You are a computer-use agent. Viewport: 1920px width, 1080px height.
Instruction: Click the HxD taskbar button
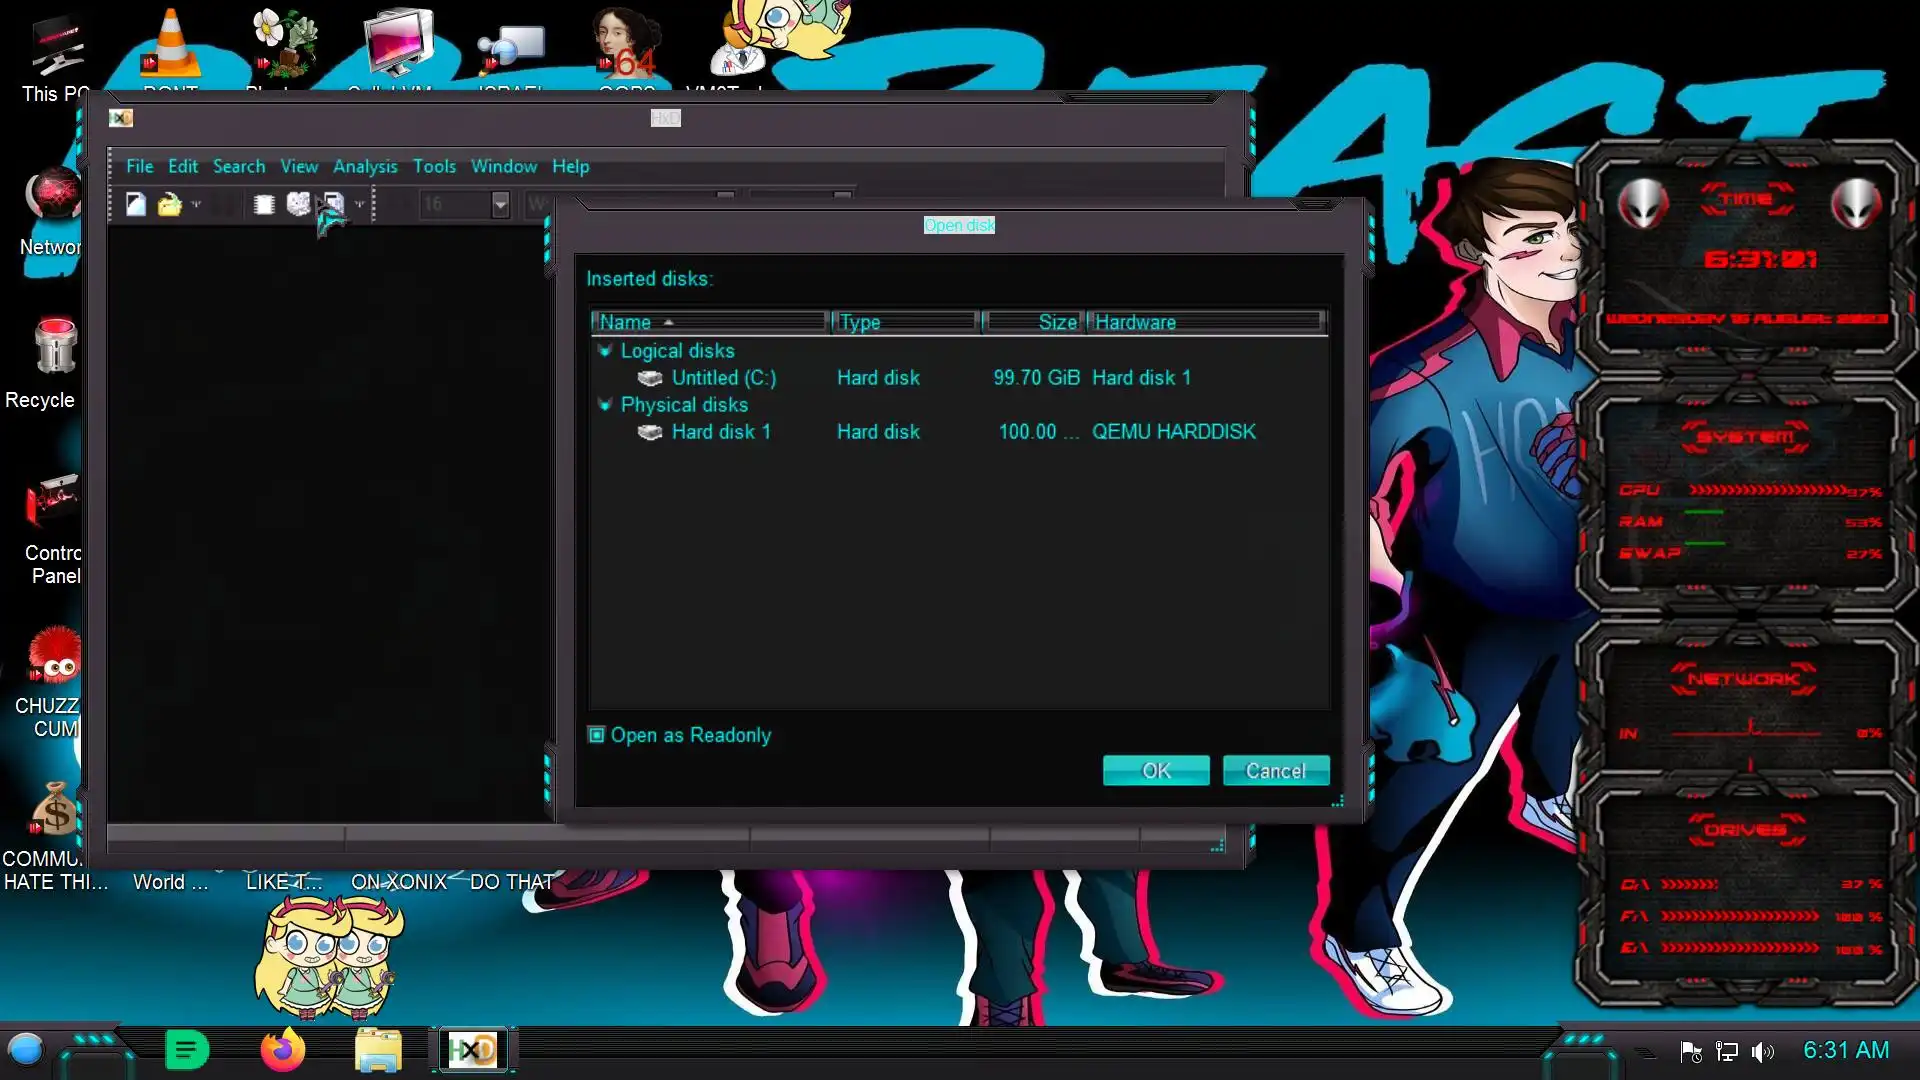(472, 1050)
